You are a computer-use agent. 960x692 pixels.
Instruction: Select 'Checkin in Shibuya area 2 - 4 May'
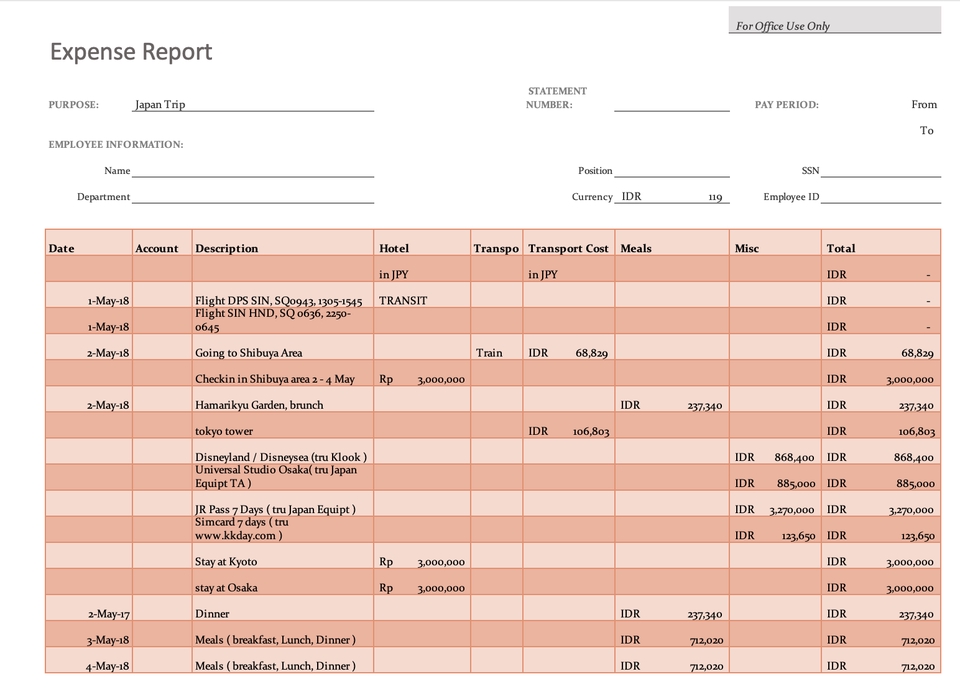283,373
